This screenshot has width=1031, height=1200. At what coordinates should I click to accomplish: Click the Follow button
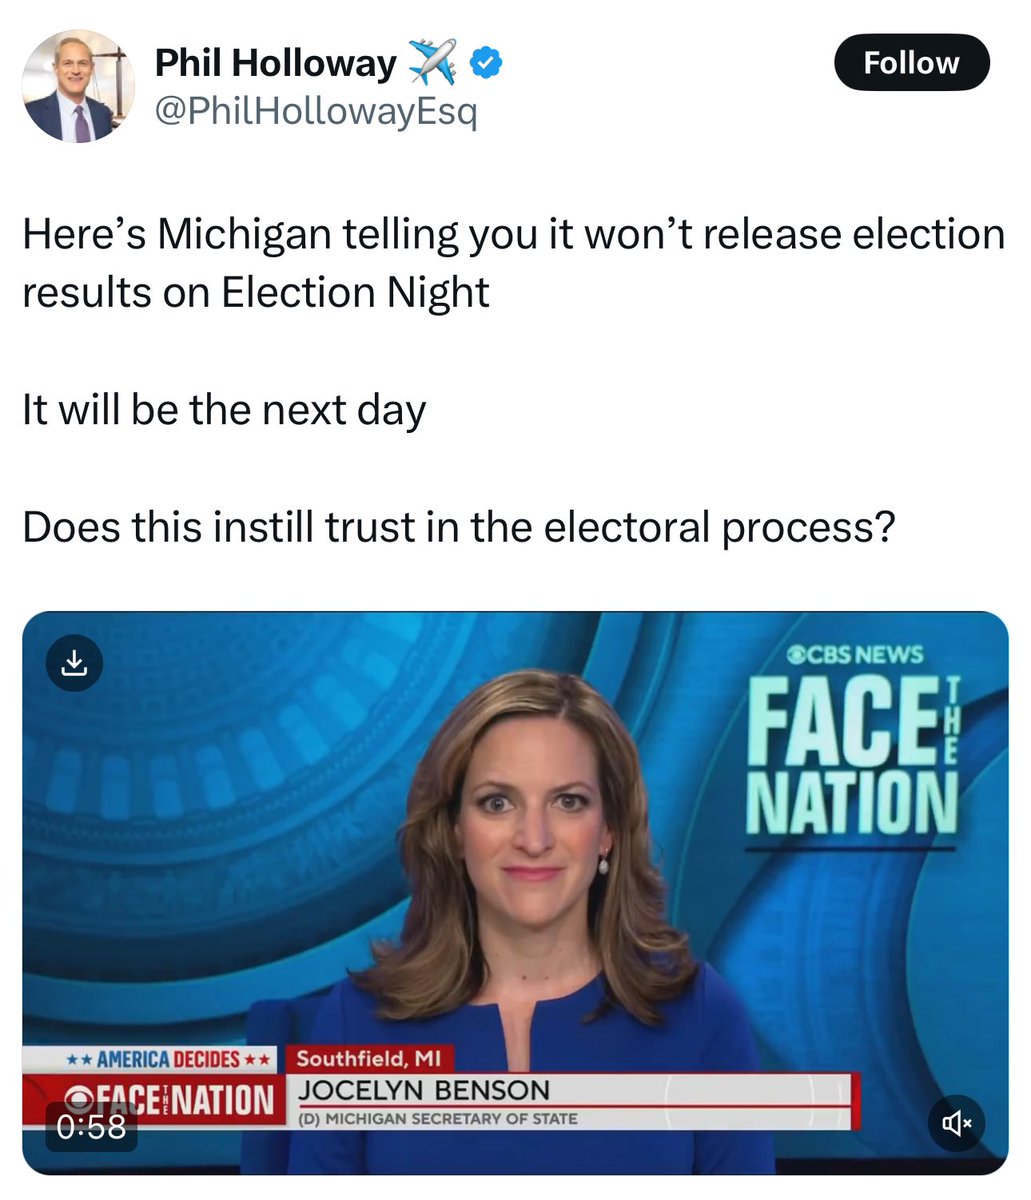click(x=911, y=63)
